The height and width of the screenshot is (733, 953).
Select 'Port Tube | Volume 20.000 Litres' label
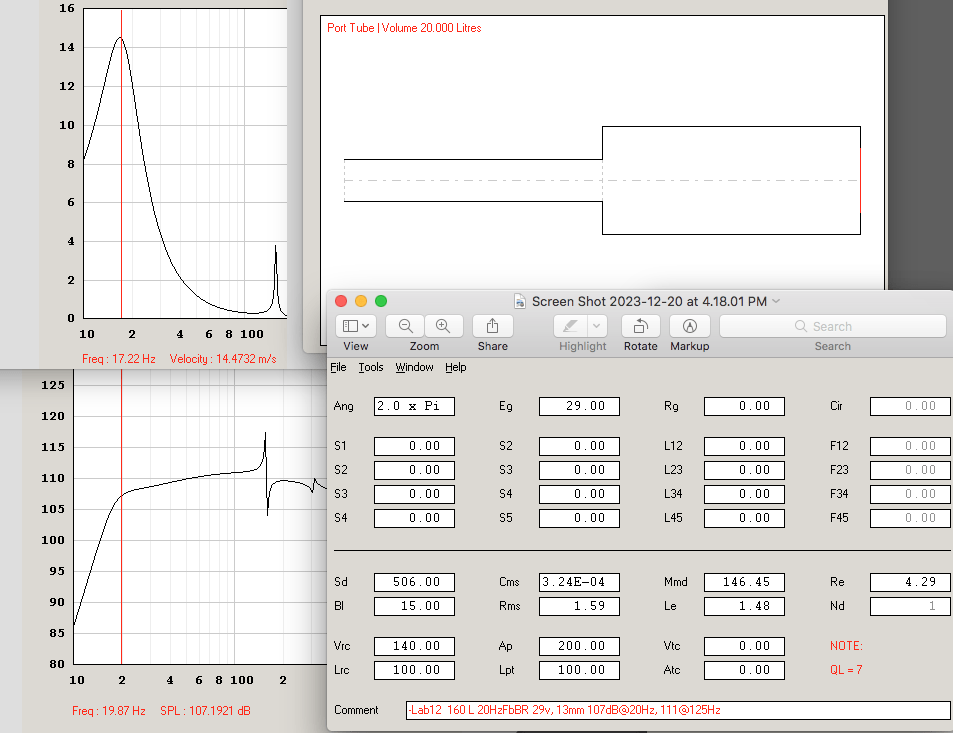(404, 28)
